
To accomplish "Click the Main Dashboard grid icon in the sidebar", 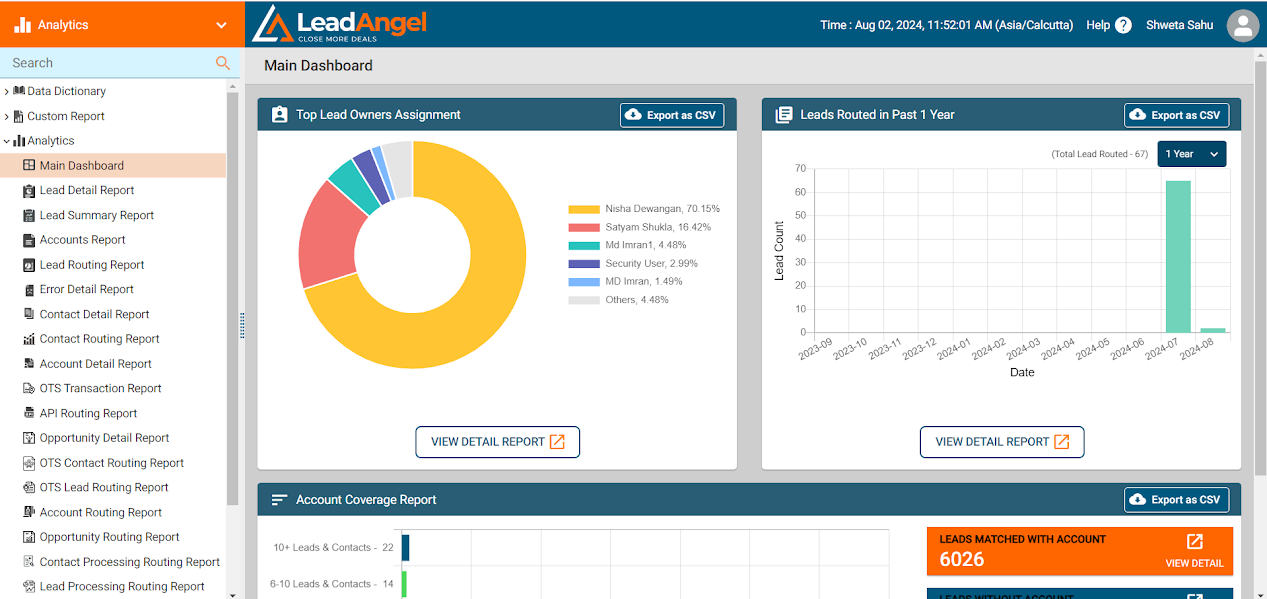I will tap(29, 166).
